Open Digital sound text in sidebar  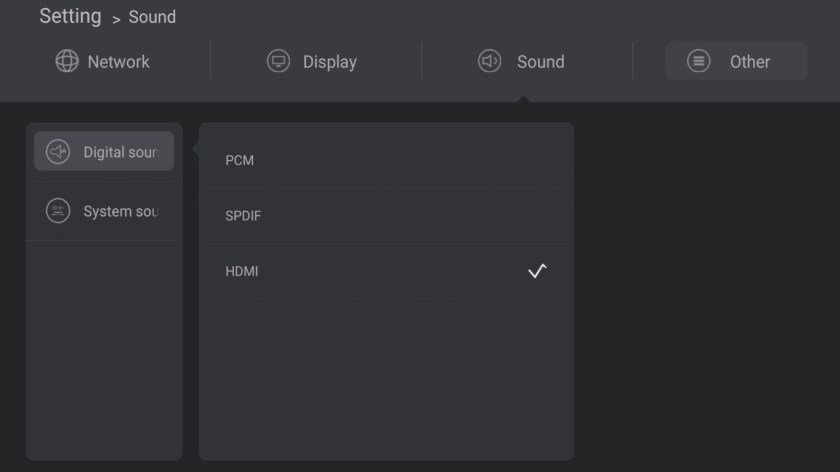click(121, 152)
